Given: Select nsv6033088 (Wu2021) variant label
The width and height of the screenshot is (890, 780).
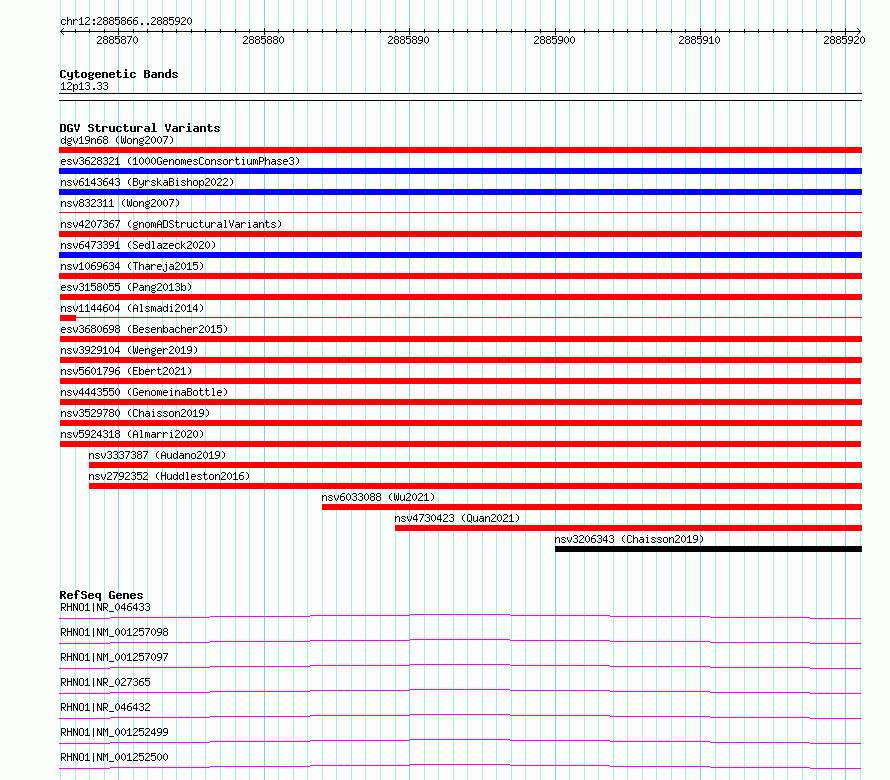Looking at the screenshot, I should [x=378, y=497].
